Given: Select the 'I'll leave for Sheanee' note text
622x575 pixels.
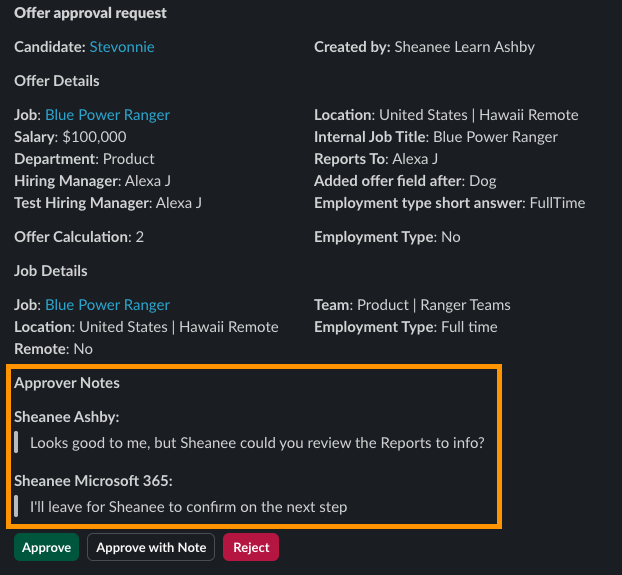Looking at the screenshot, I should [188, 507].
